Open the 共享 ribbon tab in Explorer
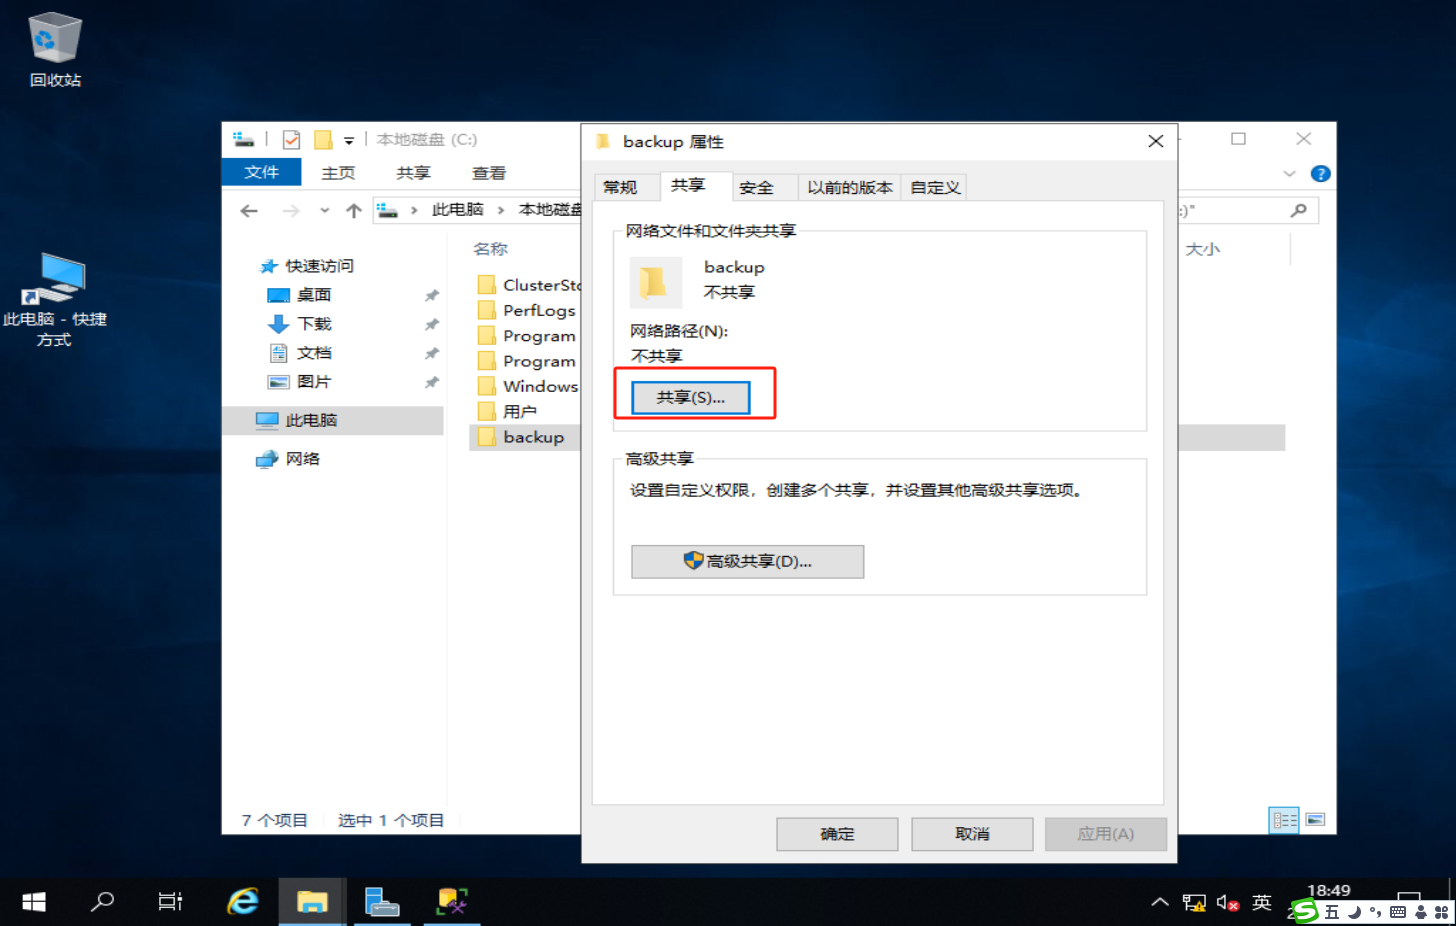Image resolution: width=1456 pixels, height=926 pixels. coord(413,173)
